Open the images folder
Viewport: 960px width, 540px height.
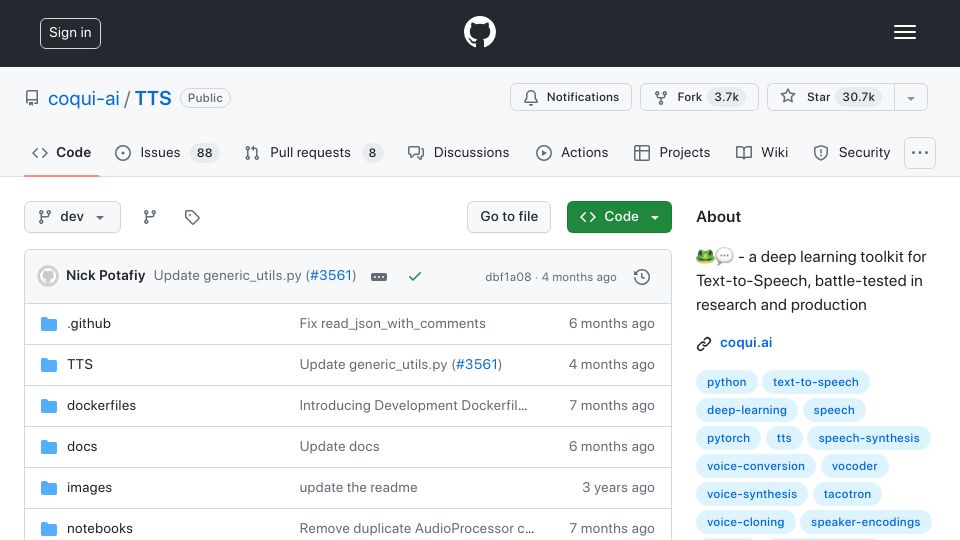pos(89,488)
